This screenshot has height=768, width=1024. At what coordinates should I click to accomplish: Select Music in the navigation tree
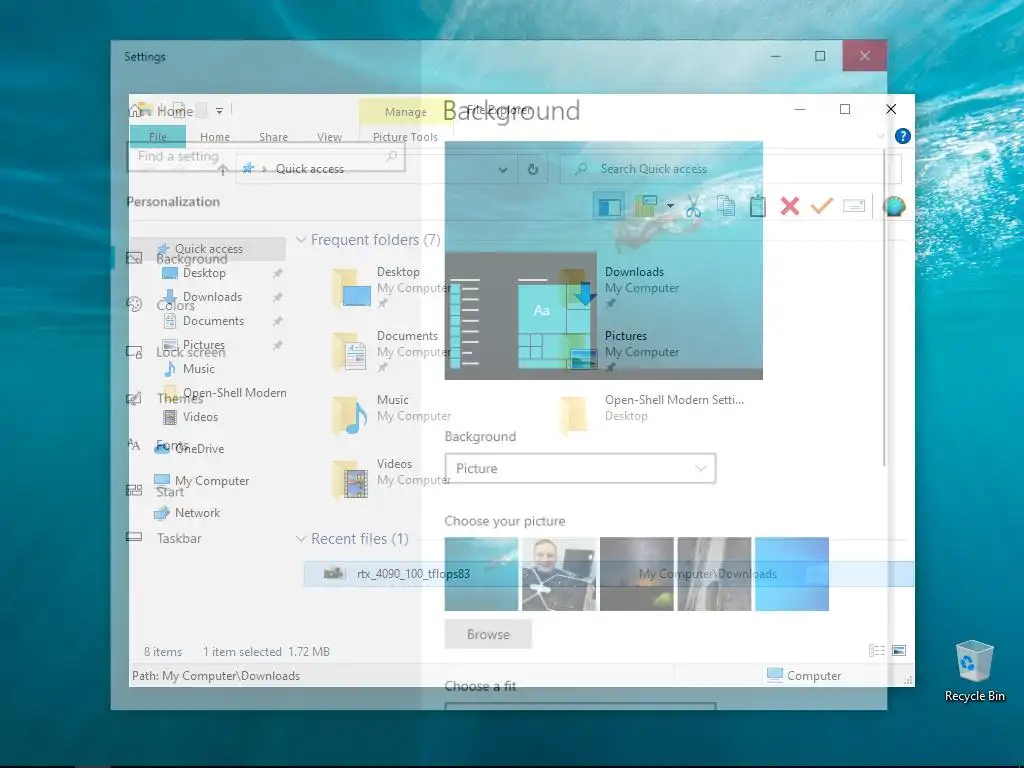click(x=189, y=369)
